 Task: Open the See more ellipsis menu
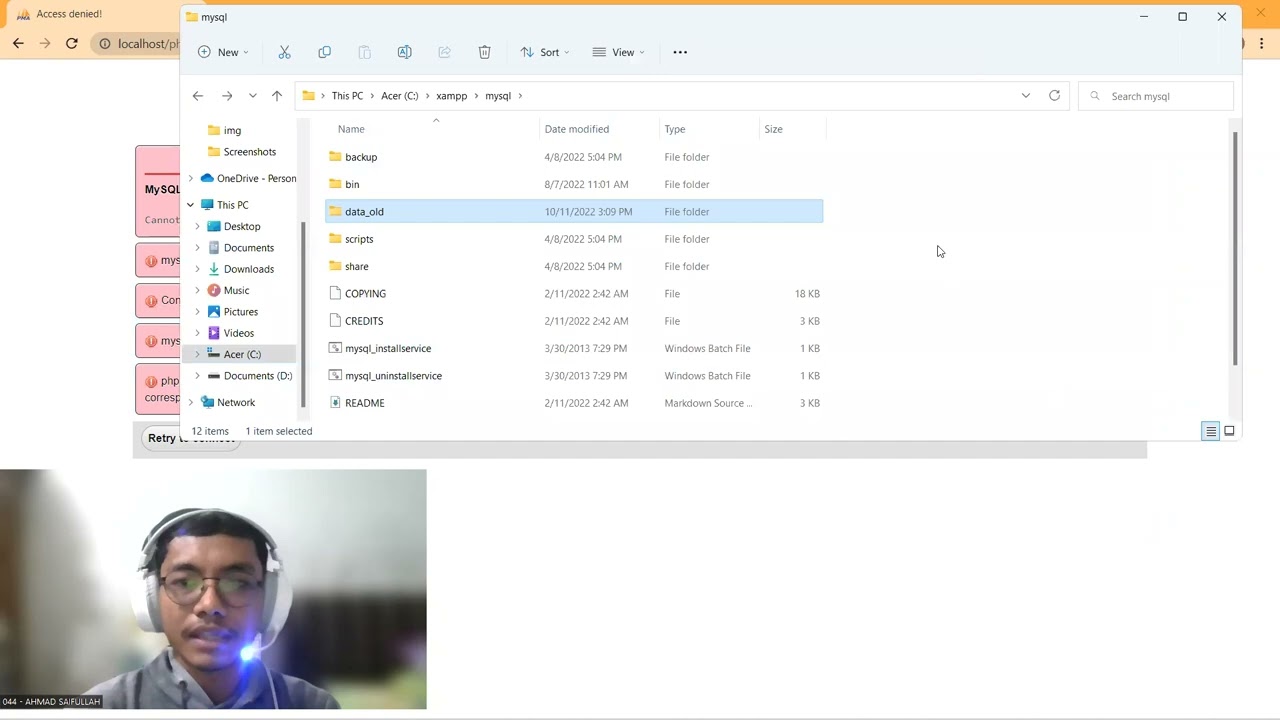click(680, 52)
